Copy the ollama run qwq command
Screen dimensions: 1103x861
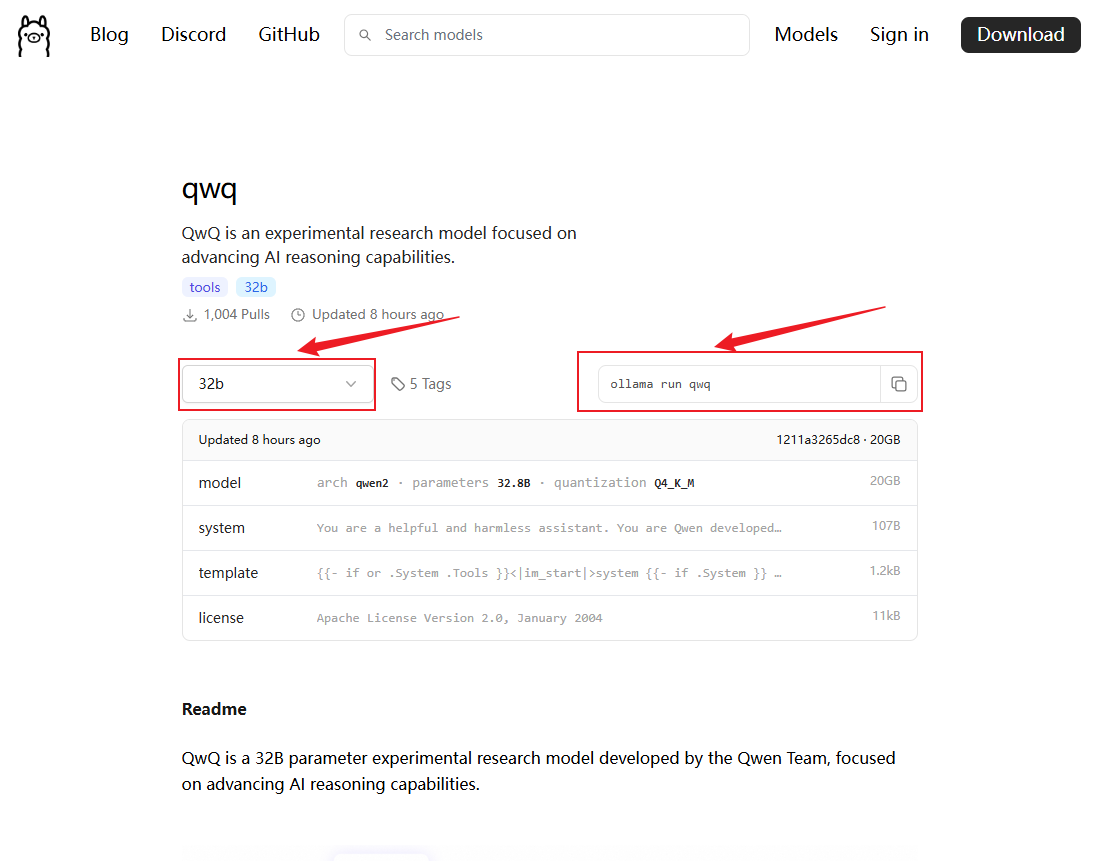tap(898, 384)
